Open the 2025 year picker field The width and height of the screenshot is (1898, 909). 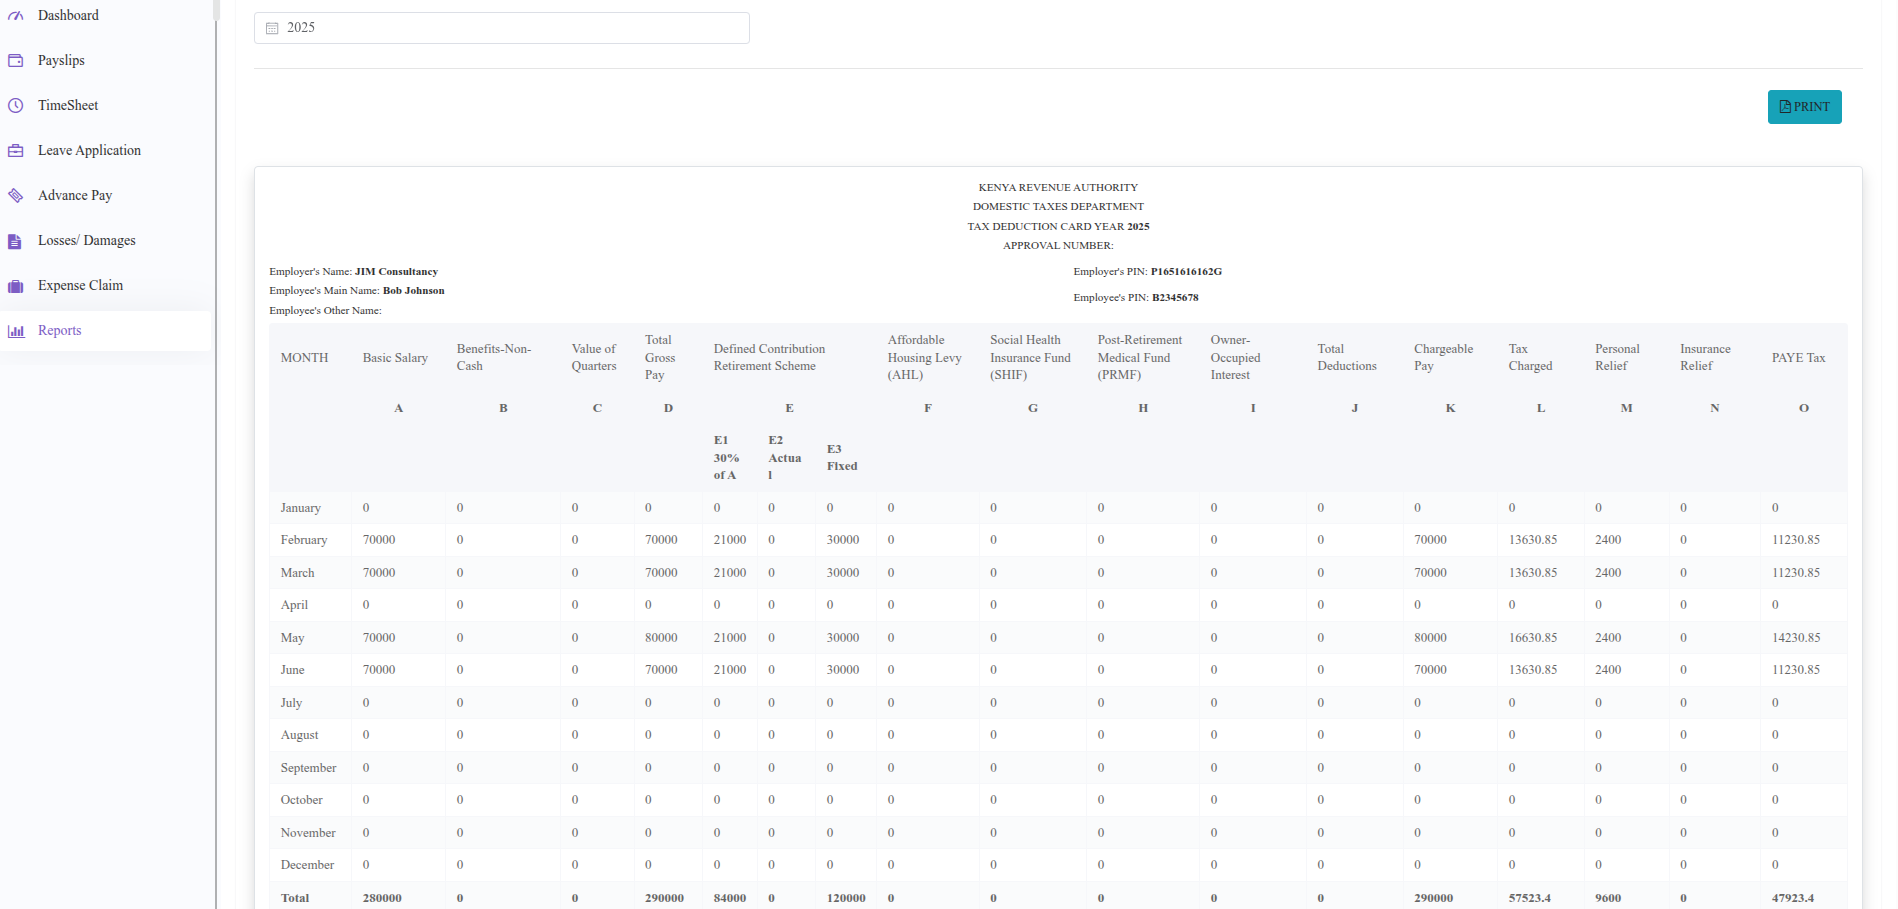tap(501, 28)
